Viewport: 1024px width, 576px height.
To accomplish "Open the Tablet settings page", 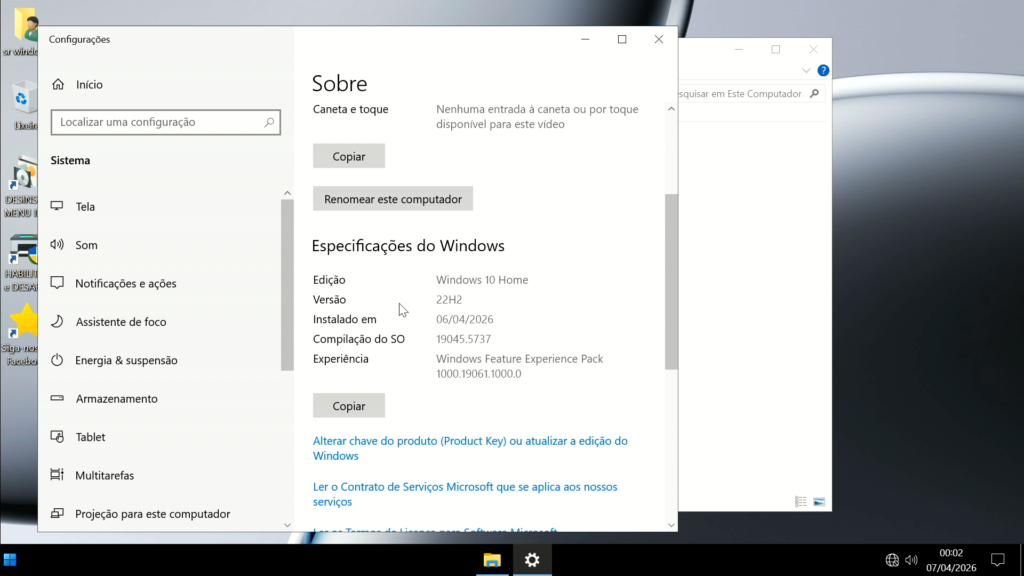I will click(x=90, y=437).
